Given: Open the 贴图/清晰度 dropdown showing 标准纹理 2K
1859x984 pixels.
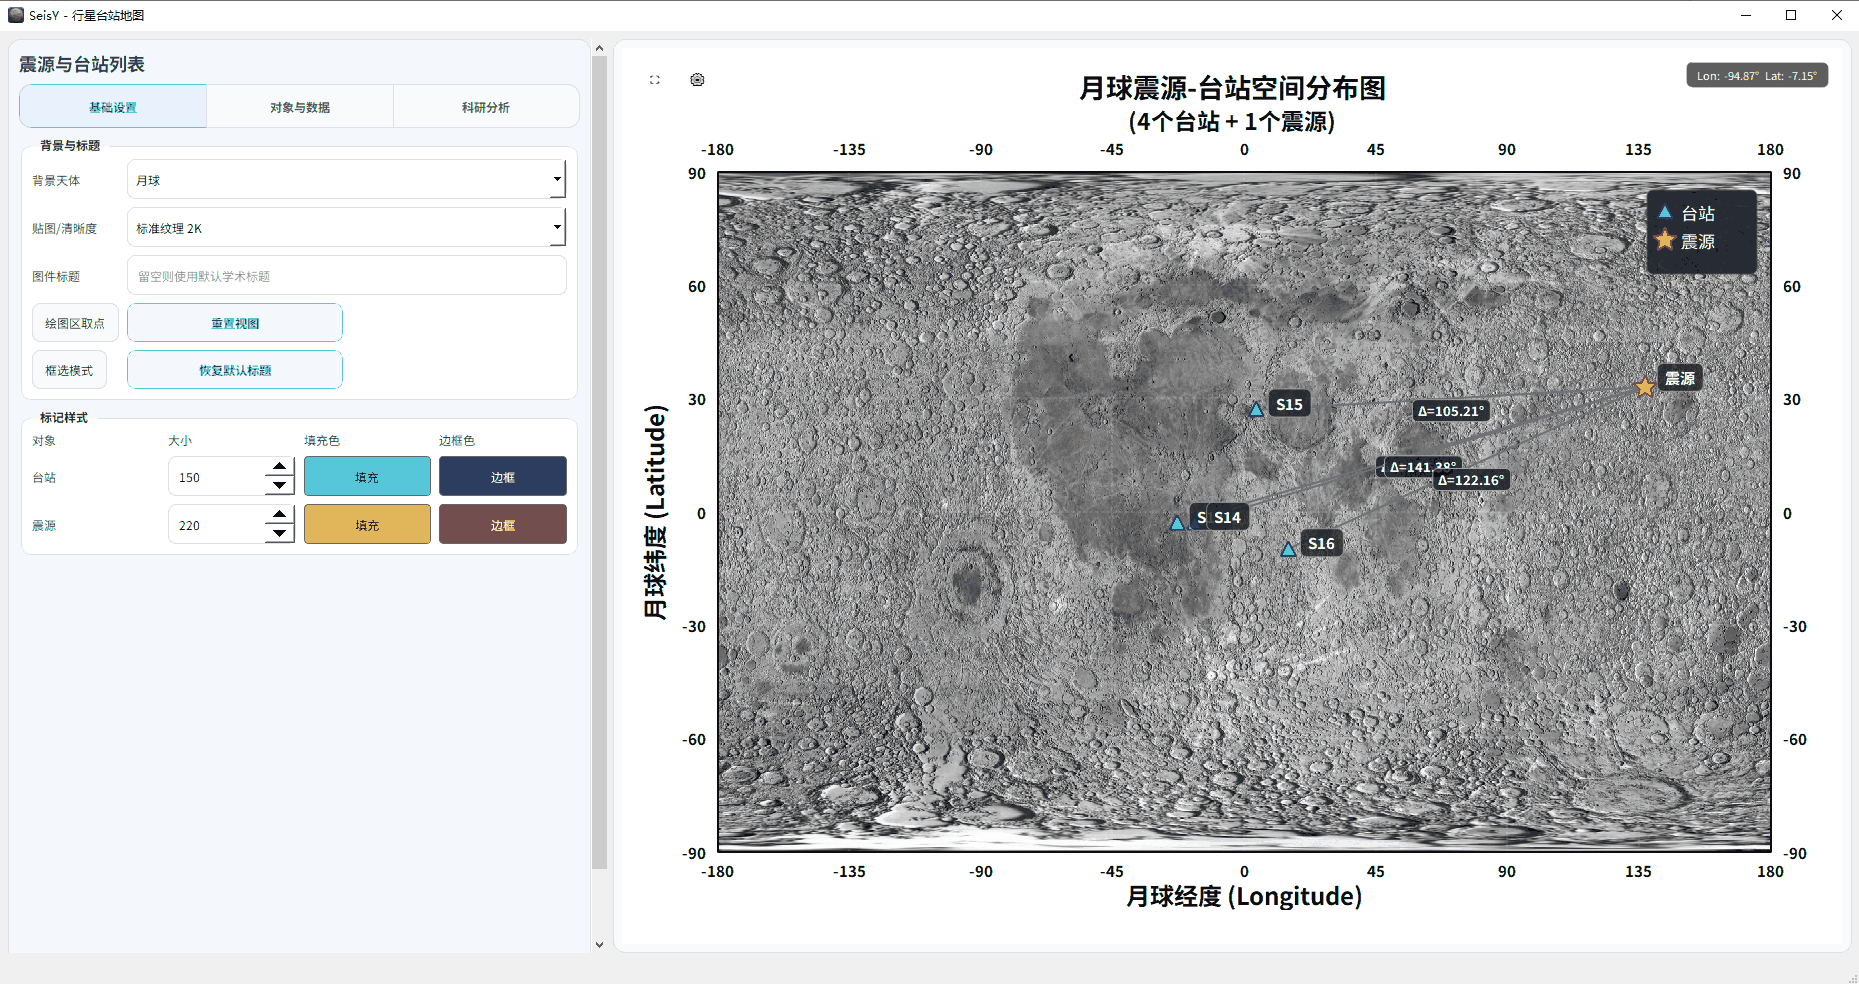Looking at the screenshot, I should tap(346, 228).
